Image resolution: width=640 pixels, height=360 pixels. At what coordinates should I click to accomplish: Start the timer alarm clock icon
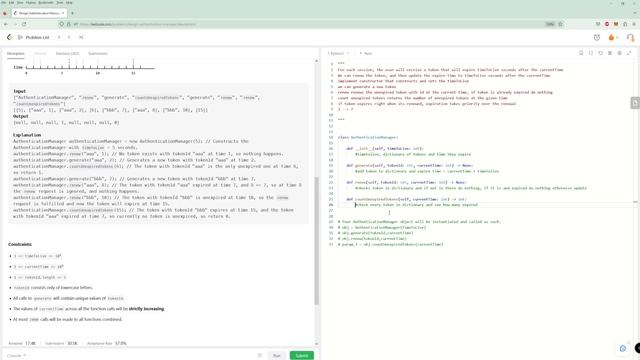(597, 38)
